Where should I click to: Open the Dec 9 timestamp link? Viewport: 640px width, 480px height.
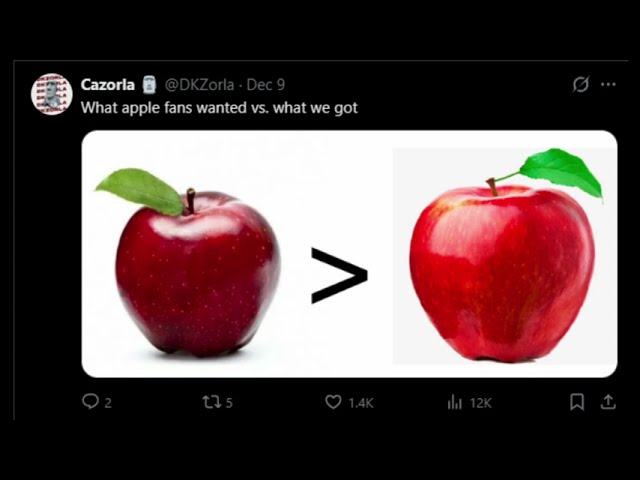coord(265,84)
